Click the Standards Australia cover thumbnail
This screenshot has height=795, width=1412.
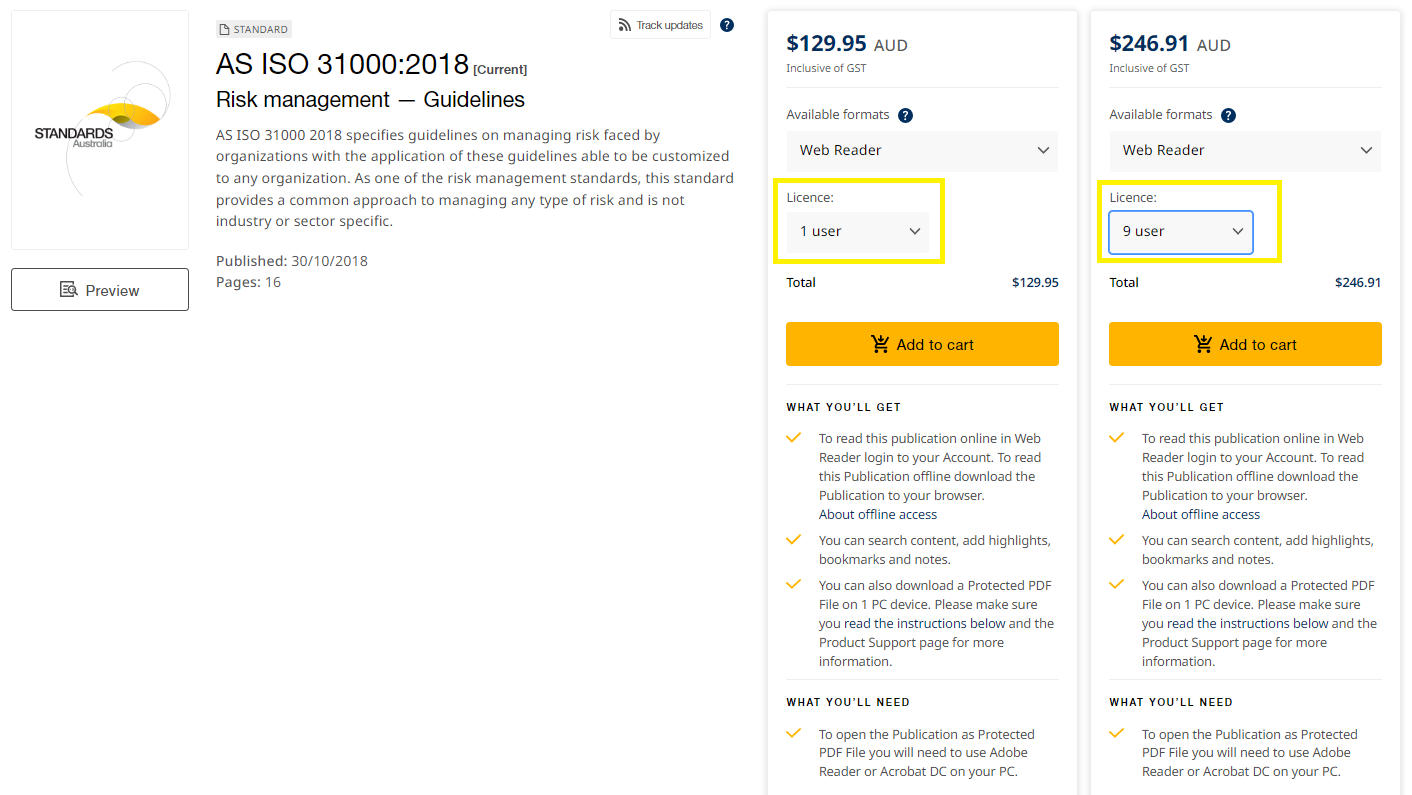[100, 130]
